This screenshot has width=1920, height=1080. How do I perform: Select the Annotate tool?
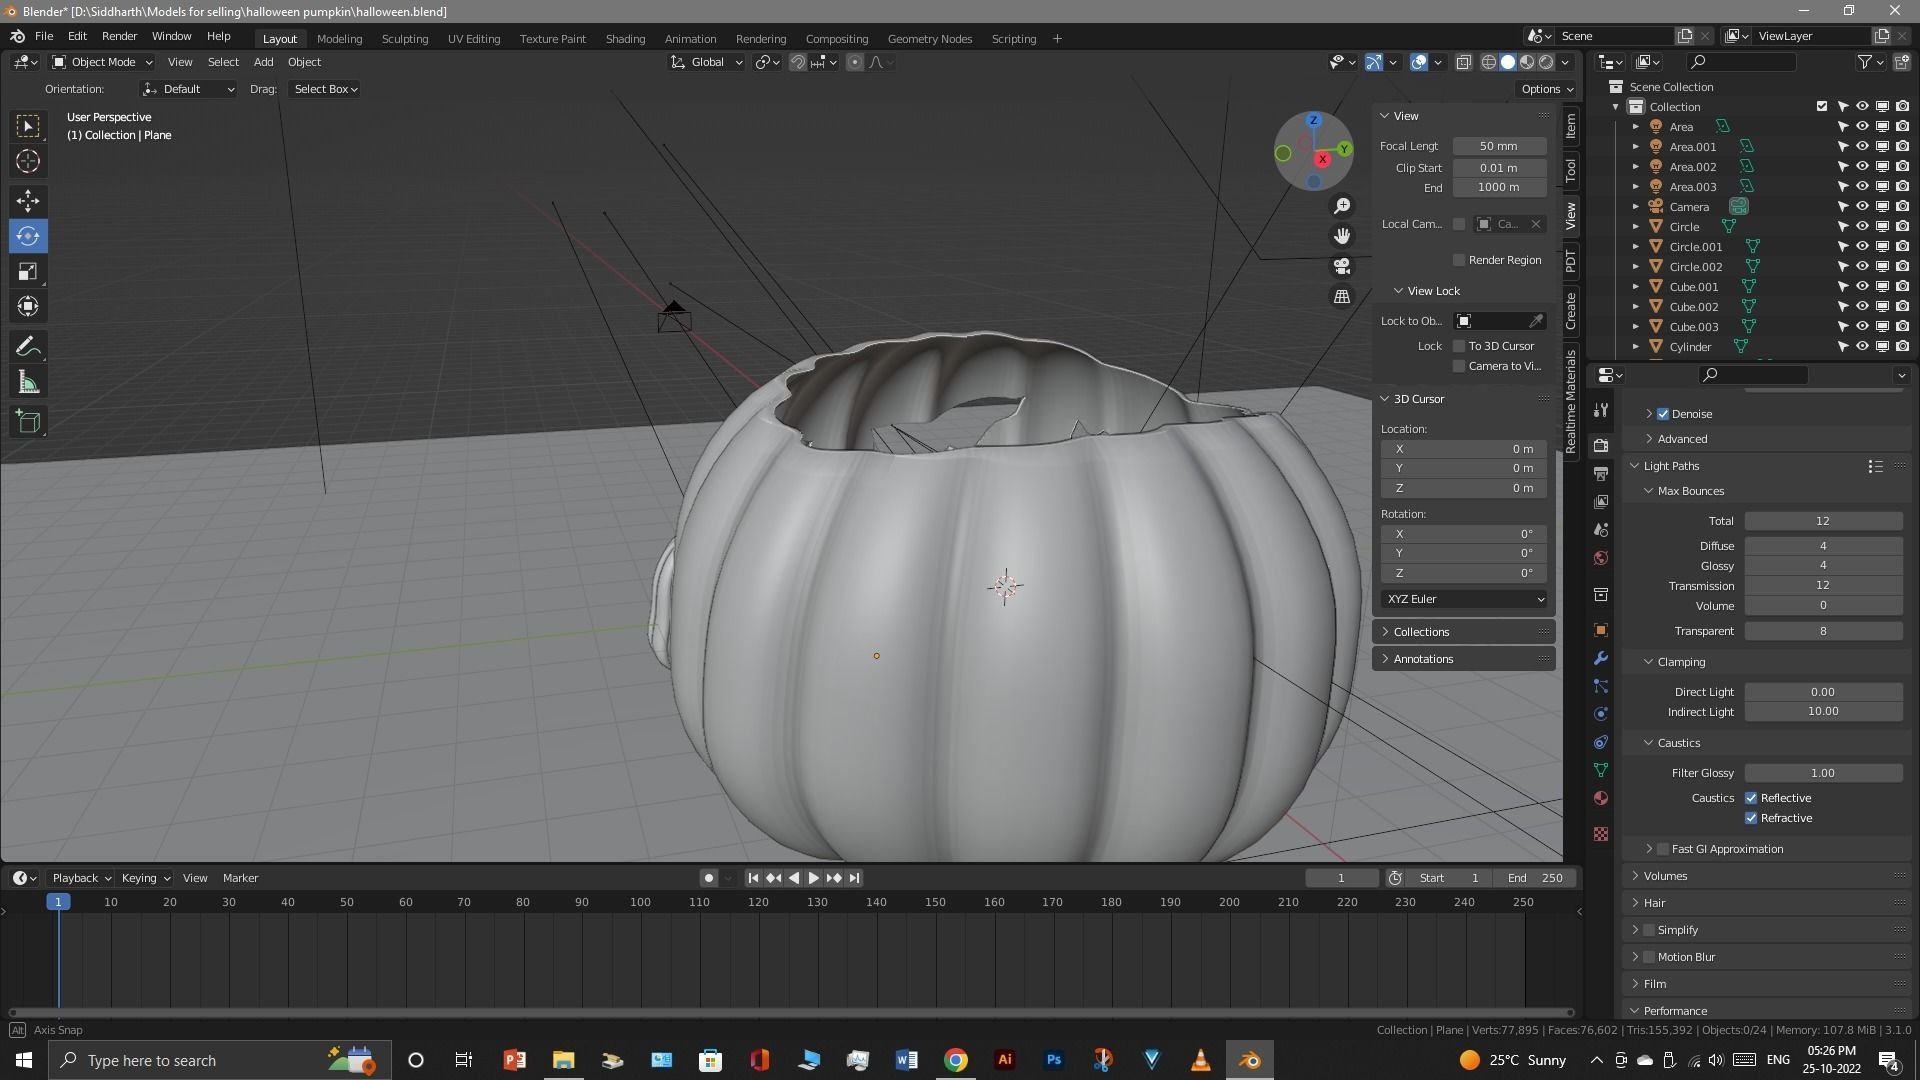[28, 347]
